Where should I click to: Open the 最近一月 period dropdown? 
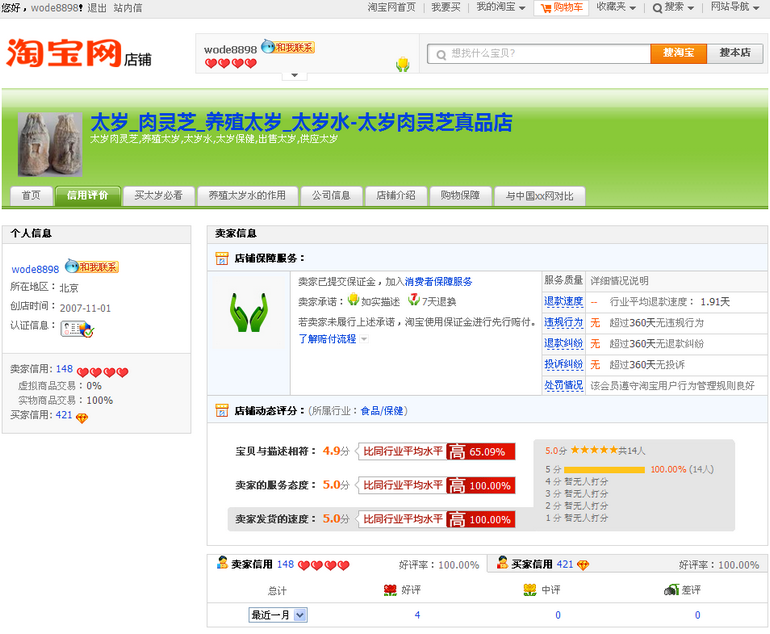[x=278, y=615]
